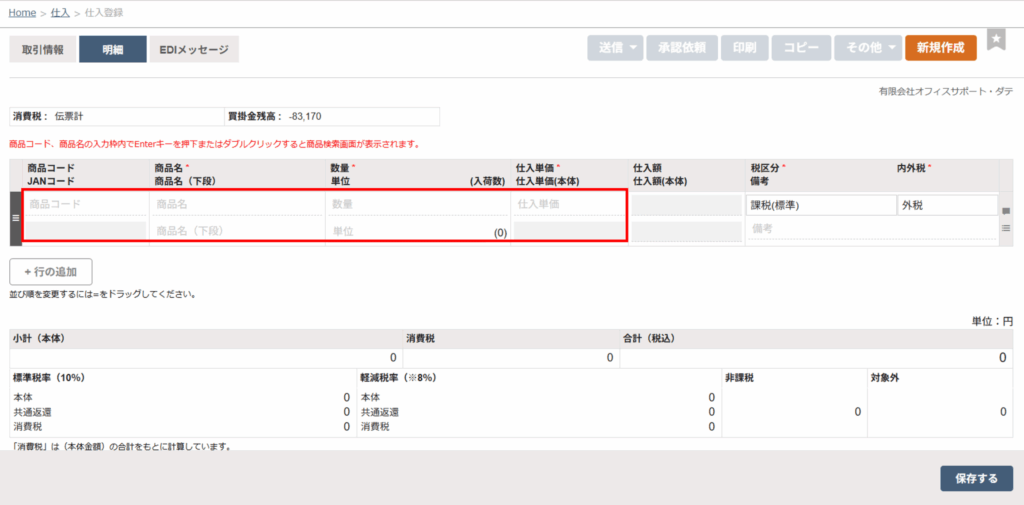Click the 行の追加 button
Viewport: 1024px width, 505px height.
coord(51,272)
